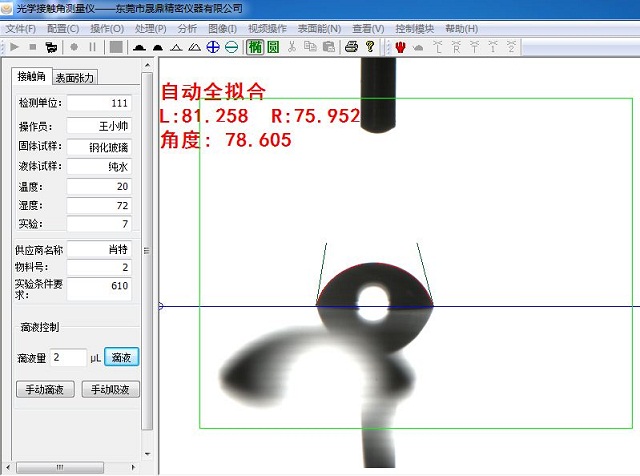640x476 pixels.
Task: Click the first black droplet shape icon
Action: pos(140,47)
